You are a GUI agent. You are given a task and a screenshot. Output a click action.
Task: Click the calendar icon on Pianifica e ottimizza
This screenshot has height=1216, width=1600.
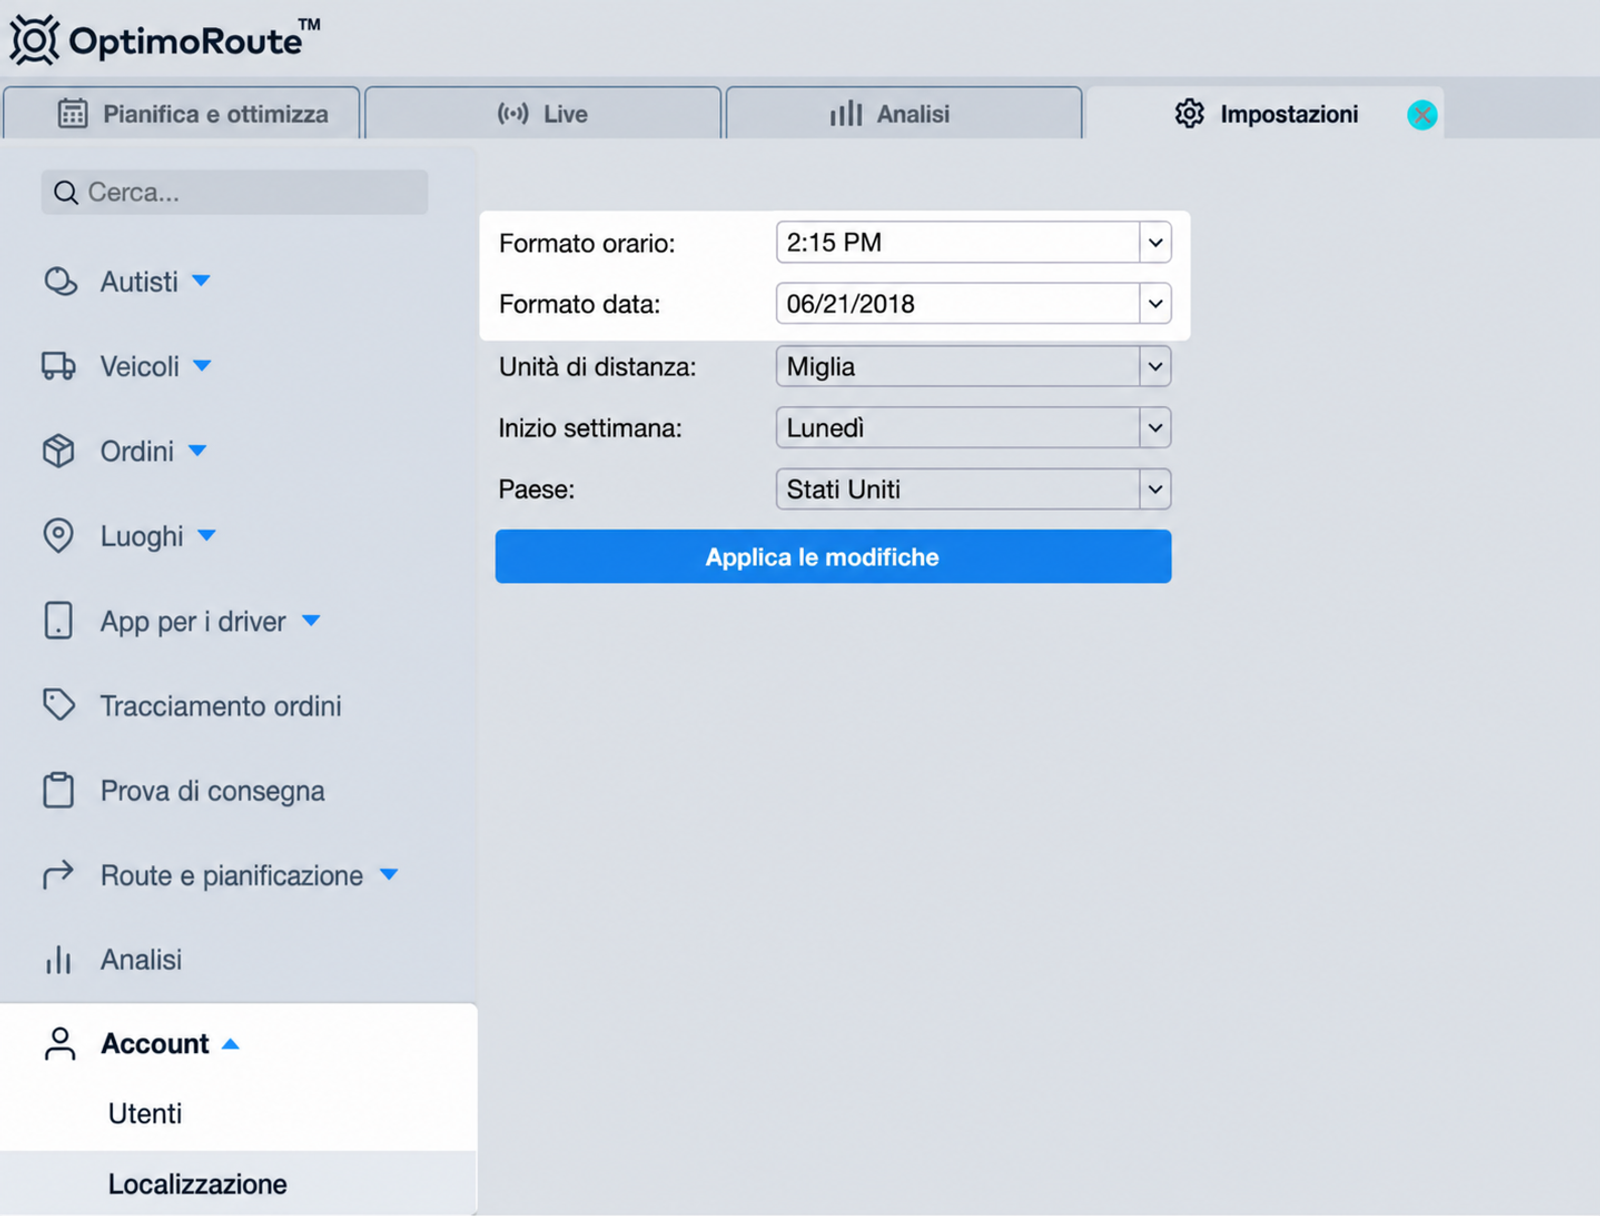coord(72,114)
